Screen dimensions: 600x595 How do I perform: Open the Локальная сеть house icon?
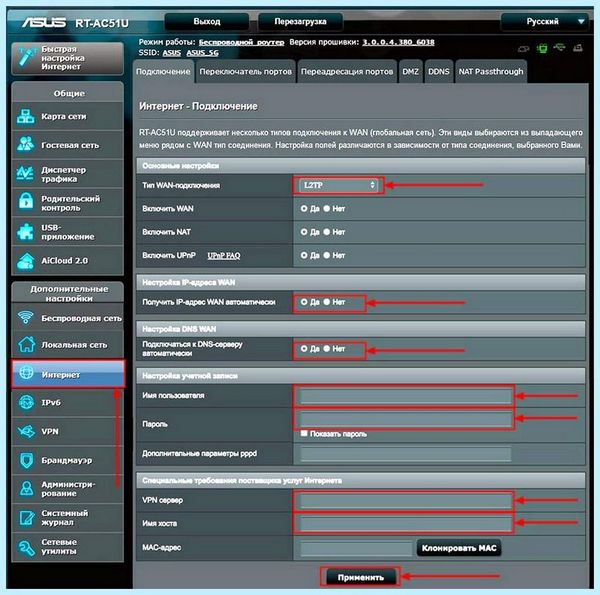pyautogui.click(x=26, y=344)
